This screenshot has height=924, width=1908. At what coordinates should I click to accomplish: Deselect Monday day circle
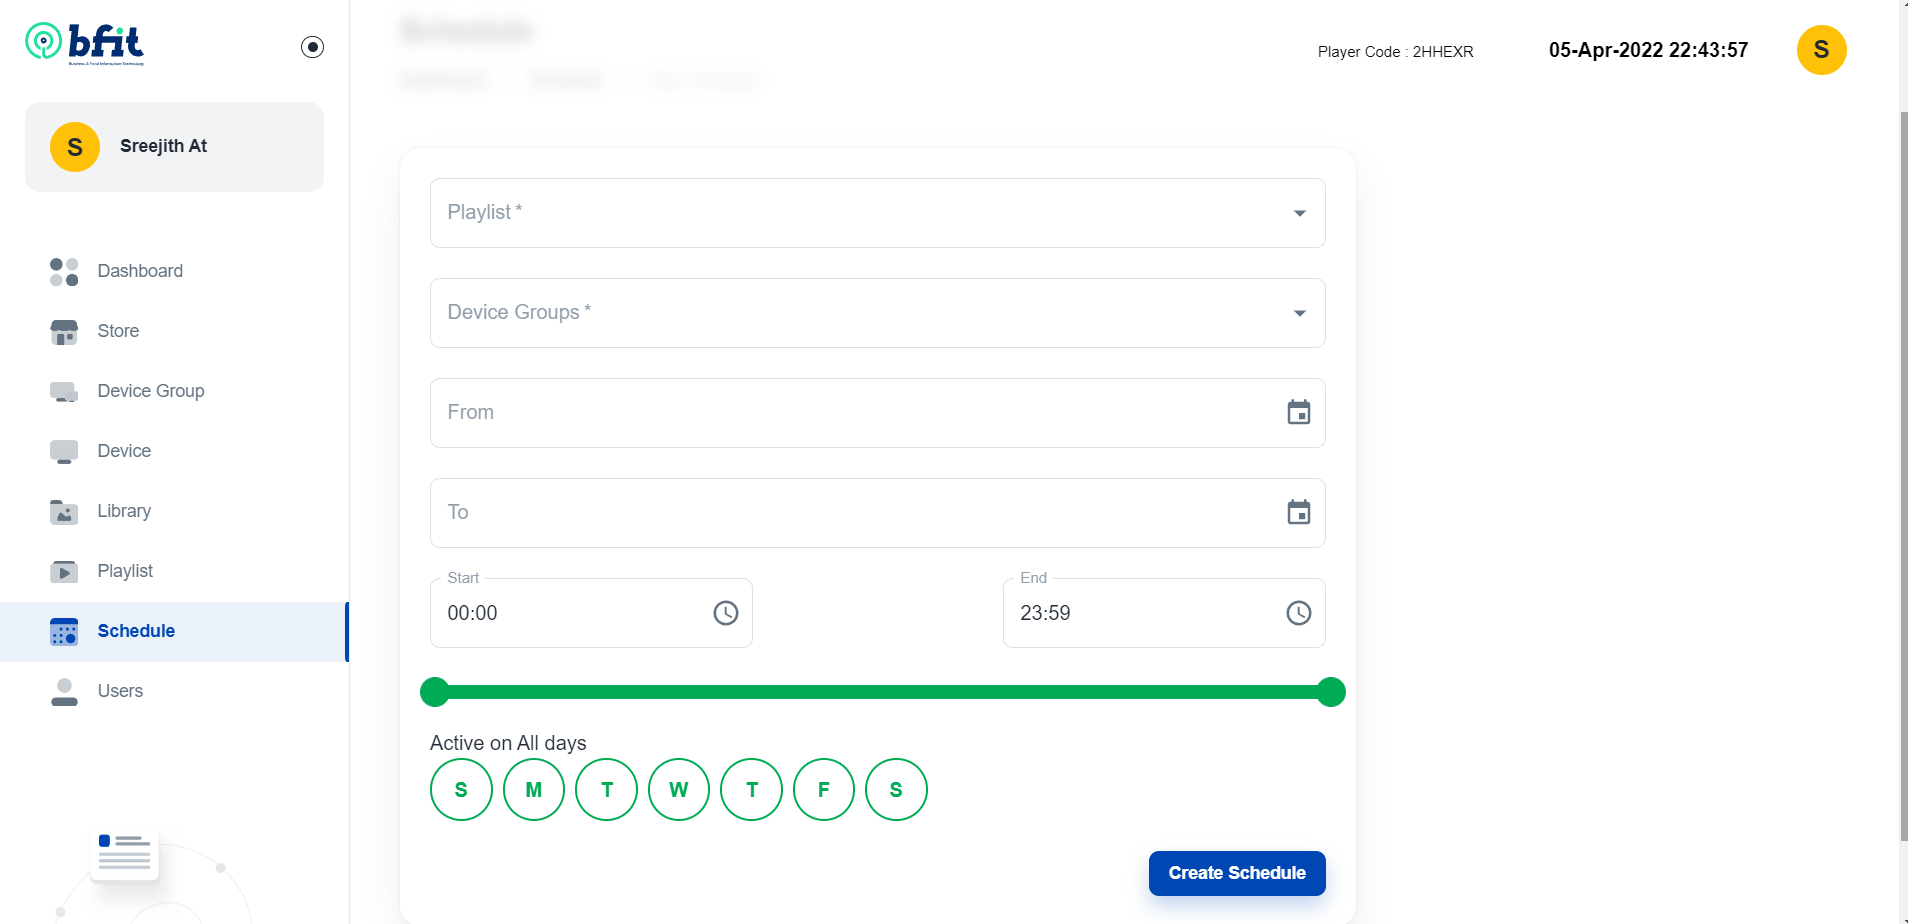(x=533, y=790)
